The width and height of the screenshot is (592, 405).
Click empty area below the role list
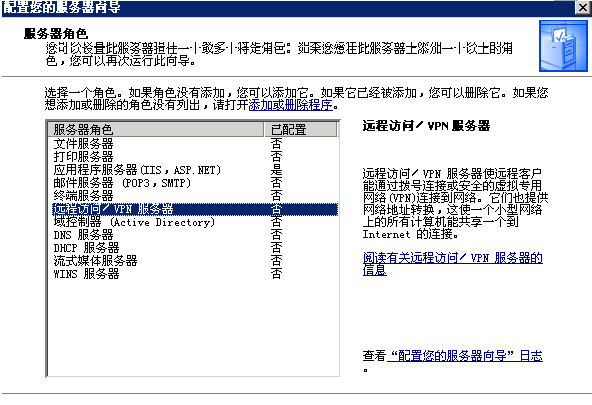pos(193,328)
